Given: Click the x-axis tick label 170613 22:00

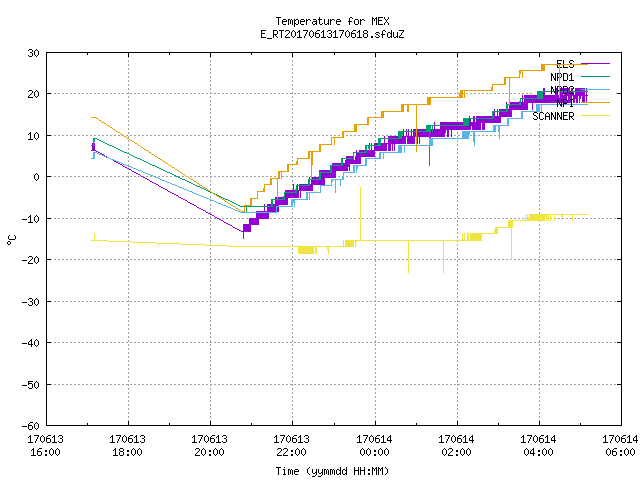Looking at the screenshot, I should tap(292, 446).
